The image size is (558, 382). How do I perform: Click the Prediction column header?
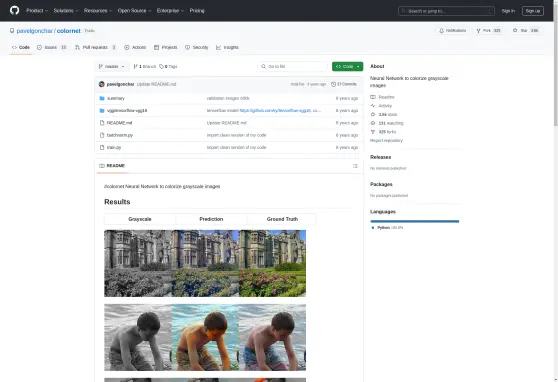tap(211, 219)
